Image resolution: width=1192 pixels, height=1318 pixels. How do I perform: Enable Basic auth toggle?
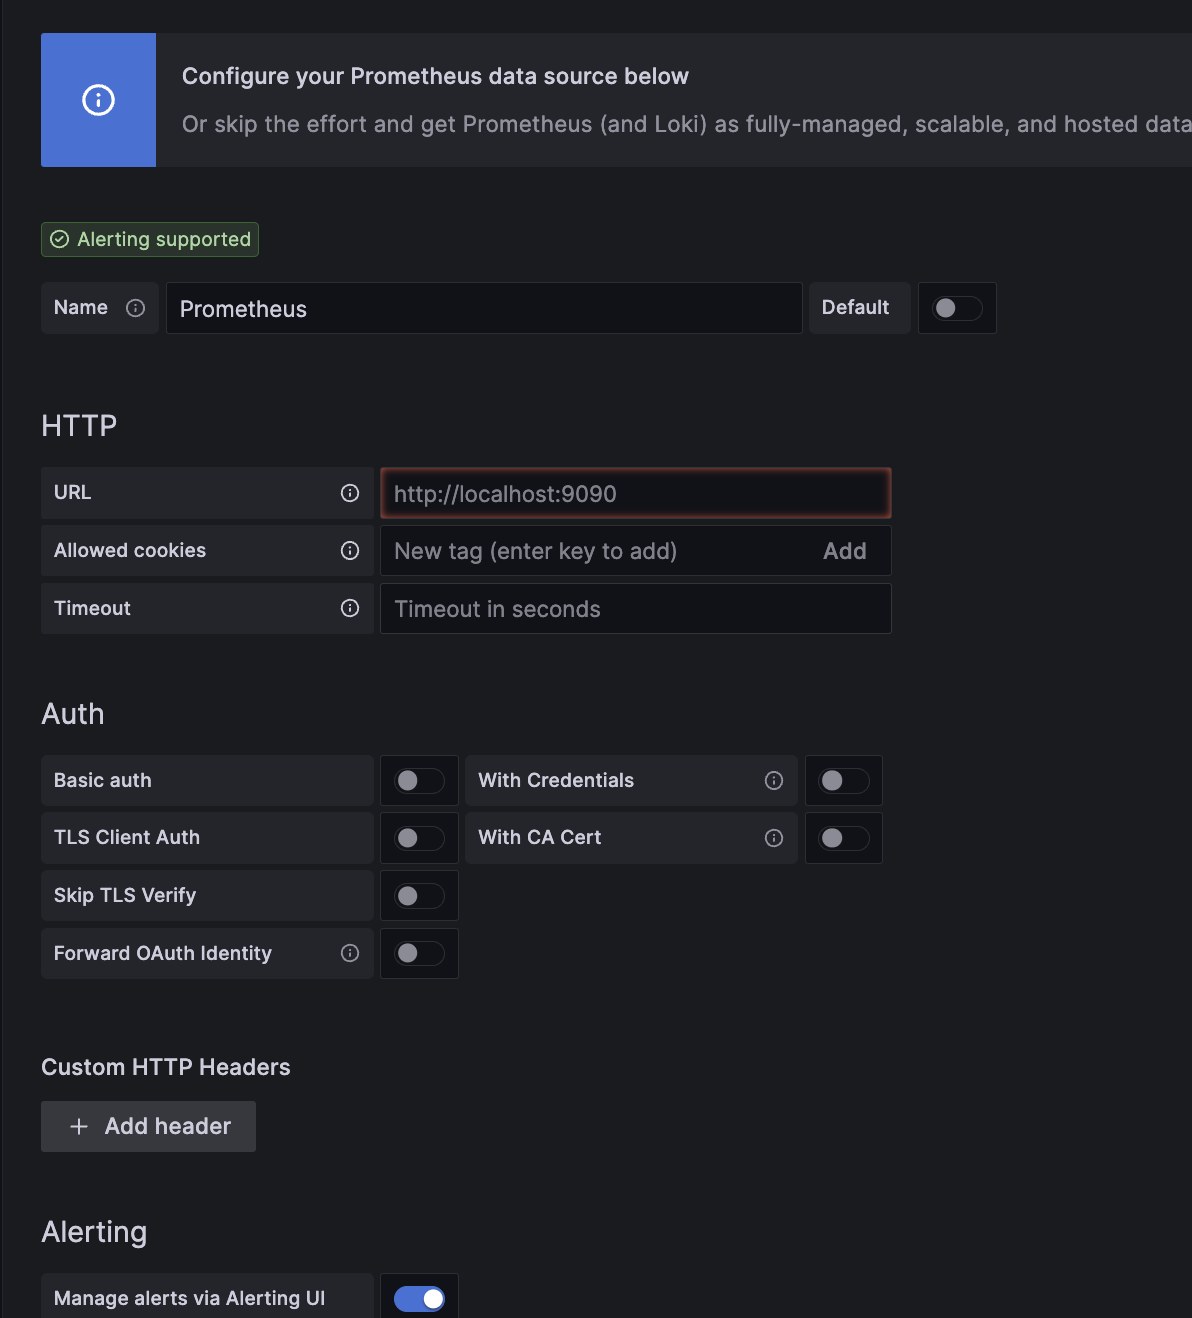tap(419, 781)
